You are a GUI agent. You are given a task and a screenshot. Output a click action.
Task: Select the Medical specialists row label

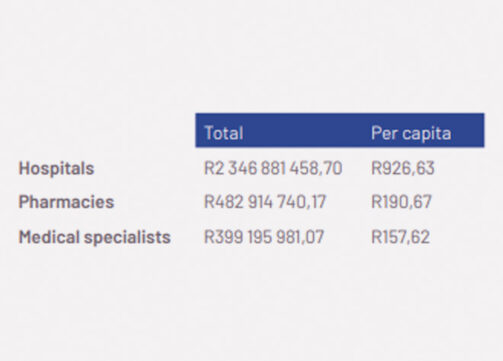(95, 237)
